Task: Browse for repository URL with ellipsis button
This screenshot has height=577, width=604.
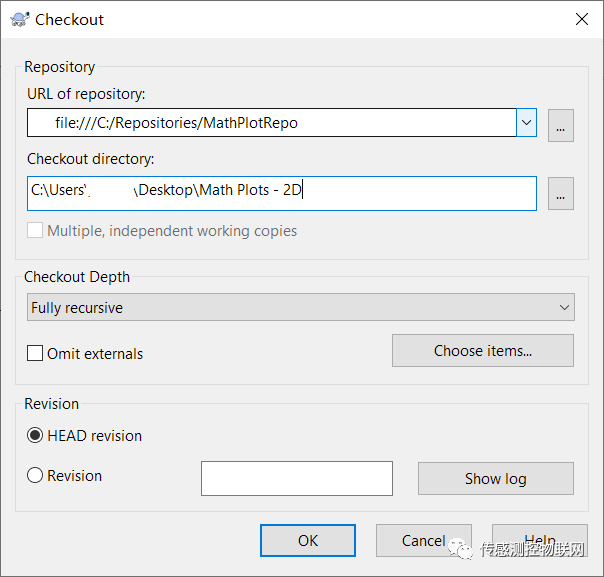Action: (x=560, y=125)
